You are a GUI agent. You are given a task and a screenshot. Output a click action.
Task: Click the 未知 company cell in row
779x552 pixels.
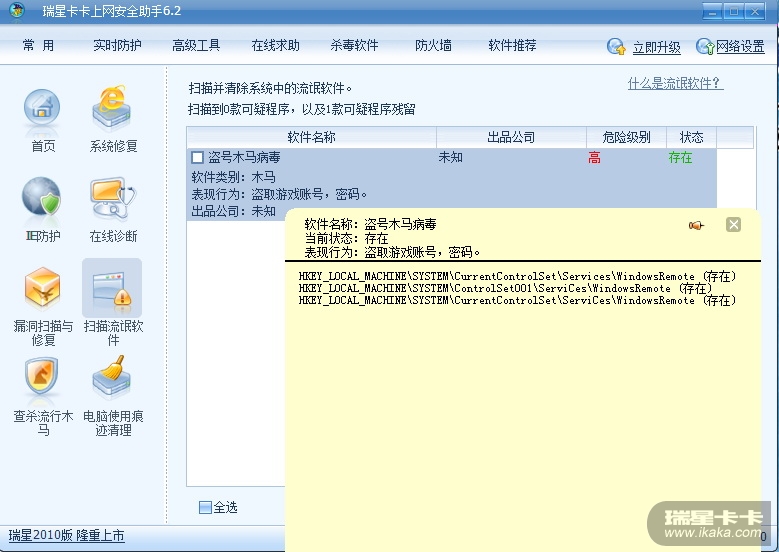click(451, 158)
